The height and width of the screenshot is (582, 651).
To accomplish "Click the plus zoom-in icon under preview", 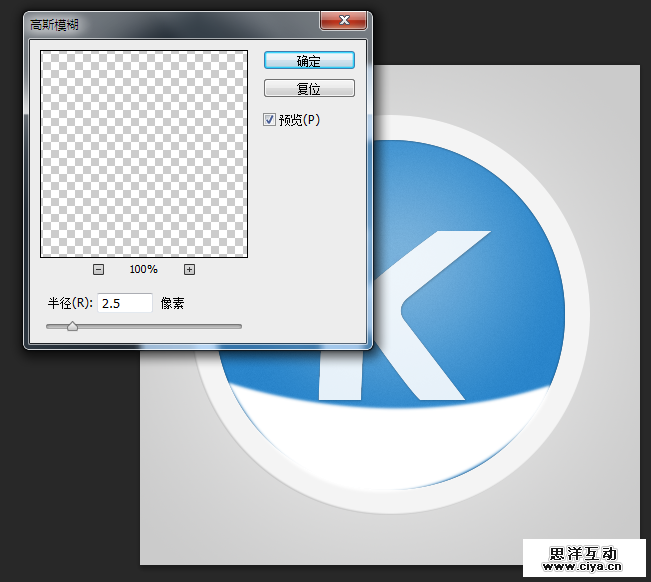I will point(189,269).
